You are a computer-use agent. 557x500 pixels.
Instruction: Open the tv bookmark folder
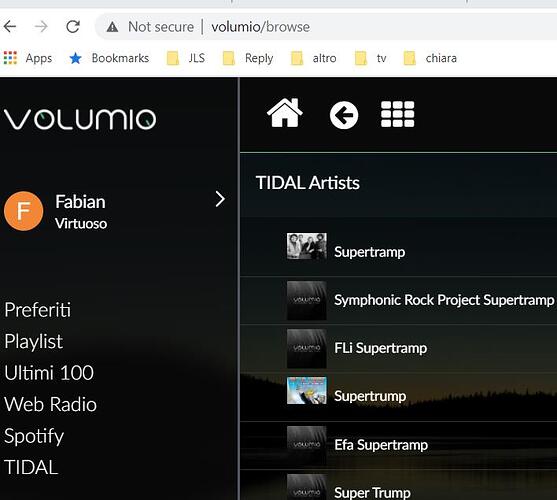[x=371, y=58]
